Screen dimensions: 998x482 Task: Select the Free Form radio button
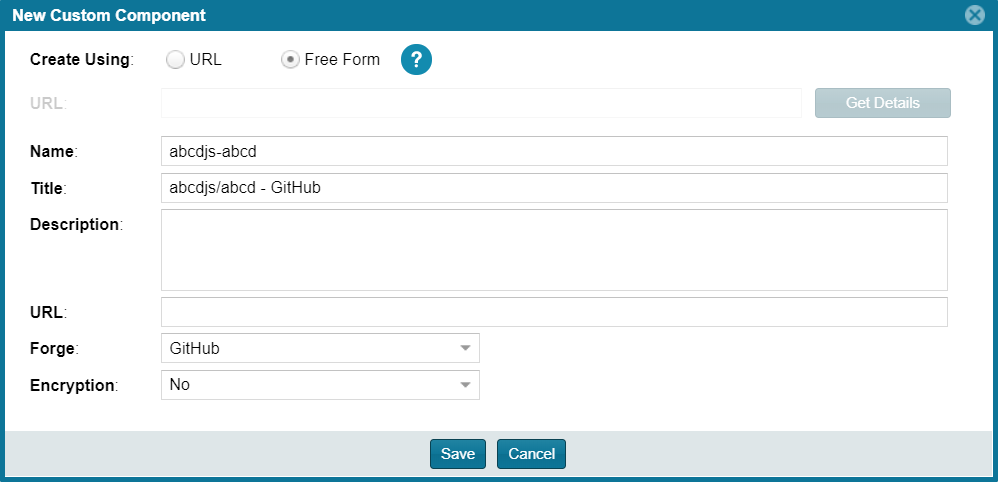coord(290,60)
